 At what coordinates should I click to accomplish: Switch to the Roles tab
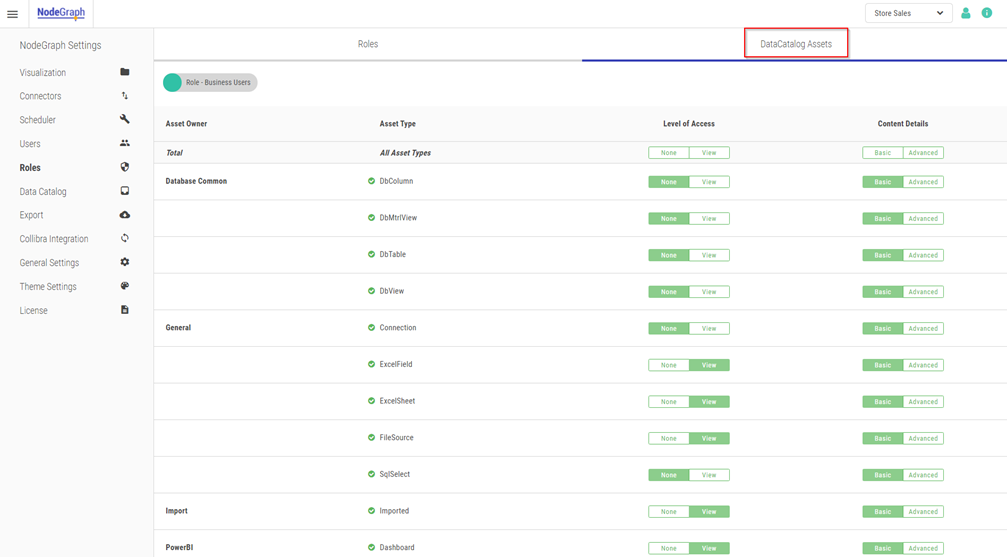[x=368, y=44]
